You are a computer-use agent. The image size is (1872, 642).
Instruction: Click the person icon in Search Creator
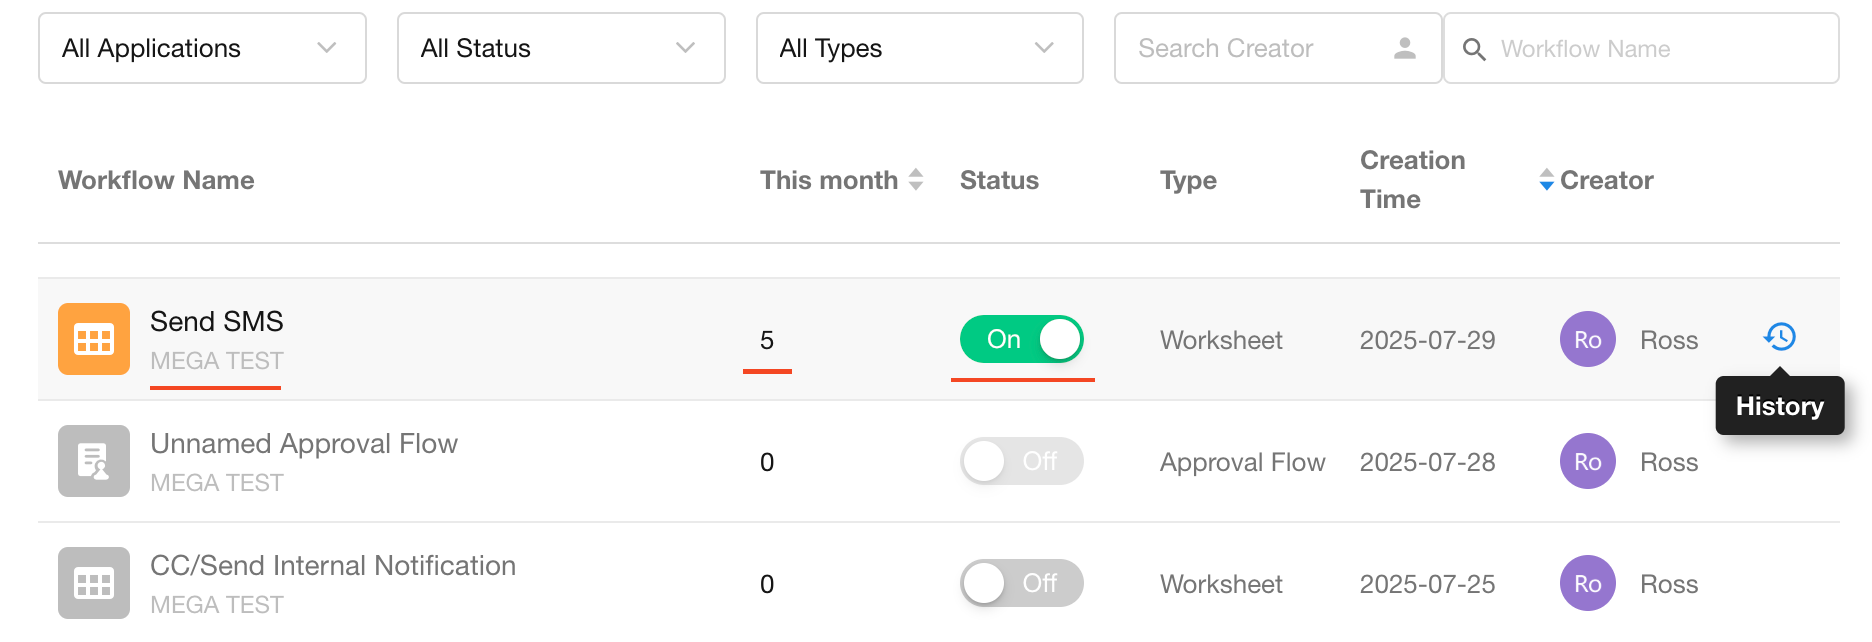coord(1404,48)
